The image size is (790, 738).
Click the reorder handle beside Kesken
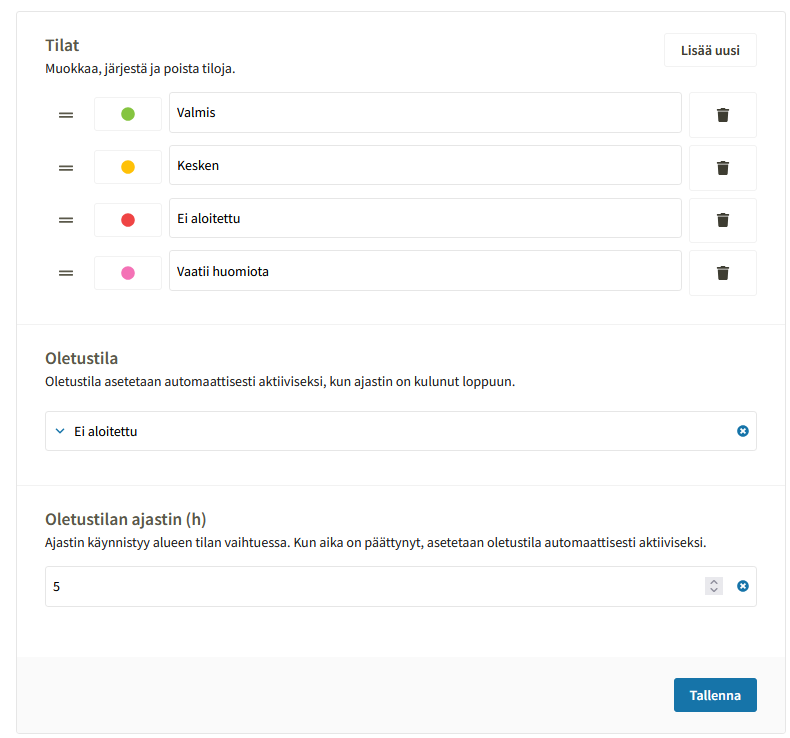coord(66,168)
